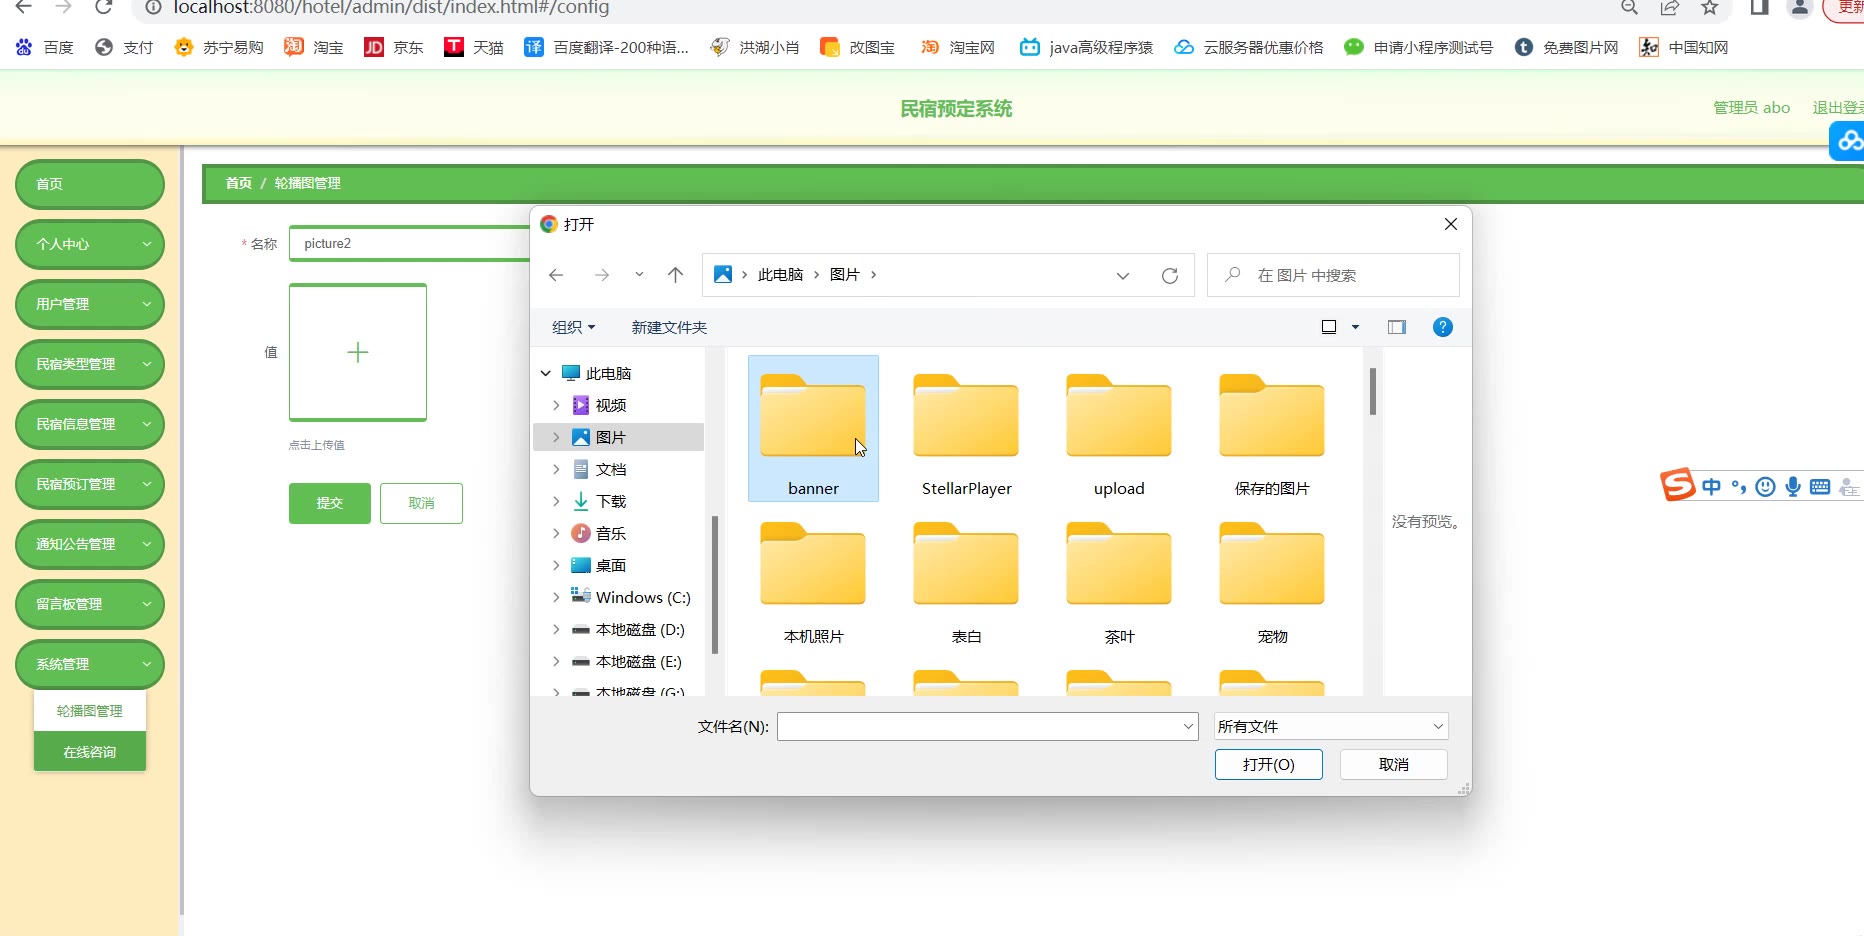Screen dimensions: 1864x936
Task: Click the image upload plus box
Action: pyautogui.click(x=358, y=352)
